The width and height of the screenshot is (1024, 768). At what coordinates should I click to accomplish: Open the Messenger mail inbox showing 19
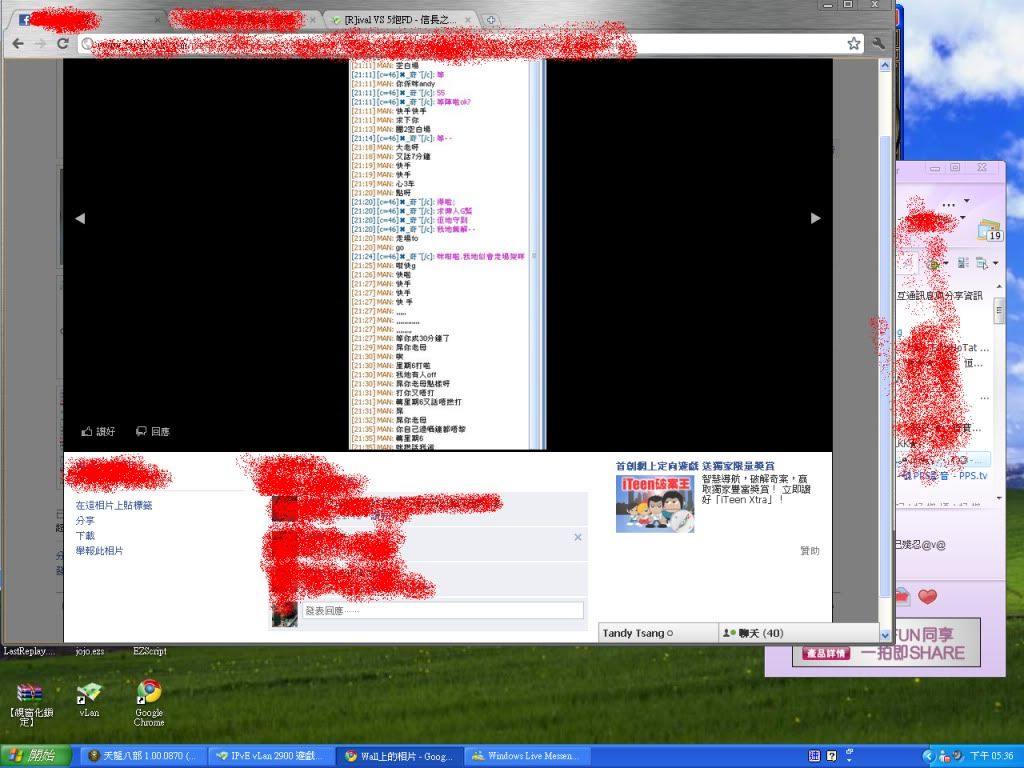tap(989, 229)
